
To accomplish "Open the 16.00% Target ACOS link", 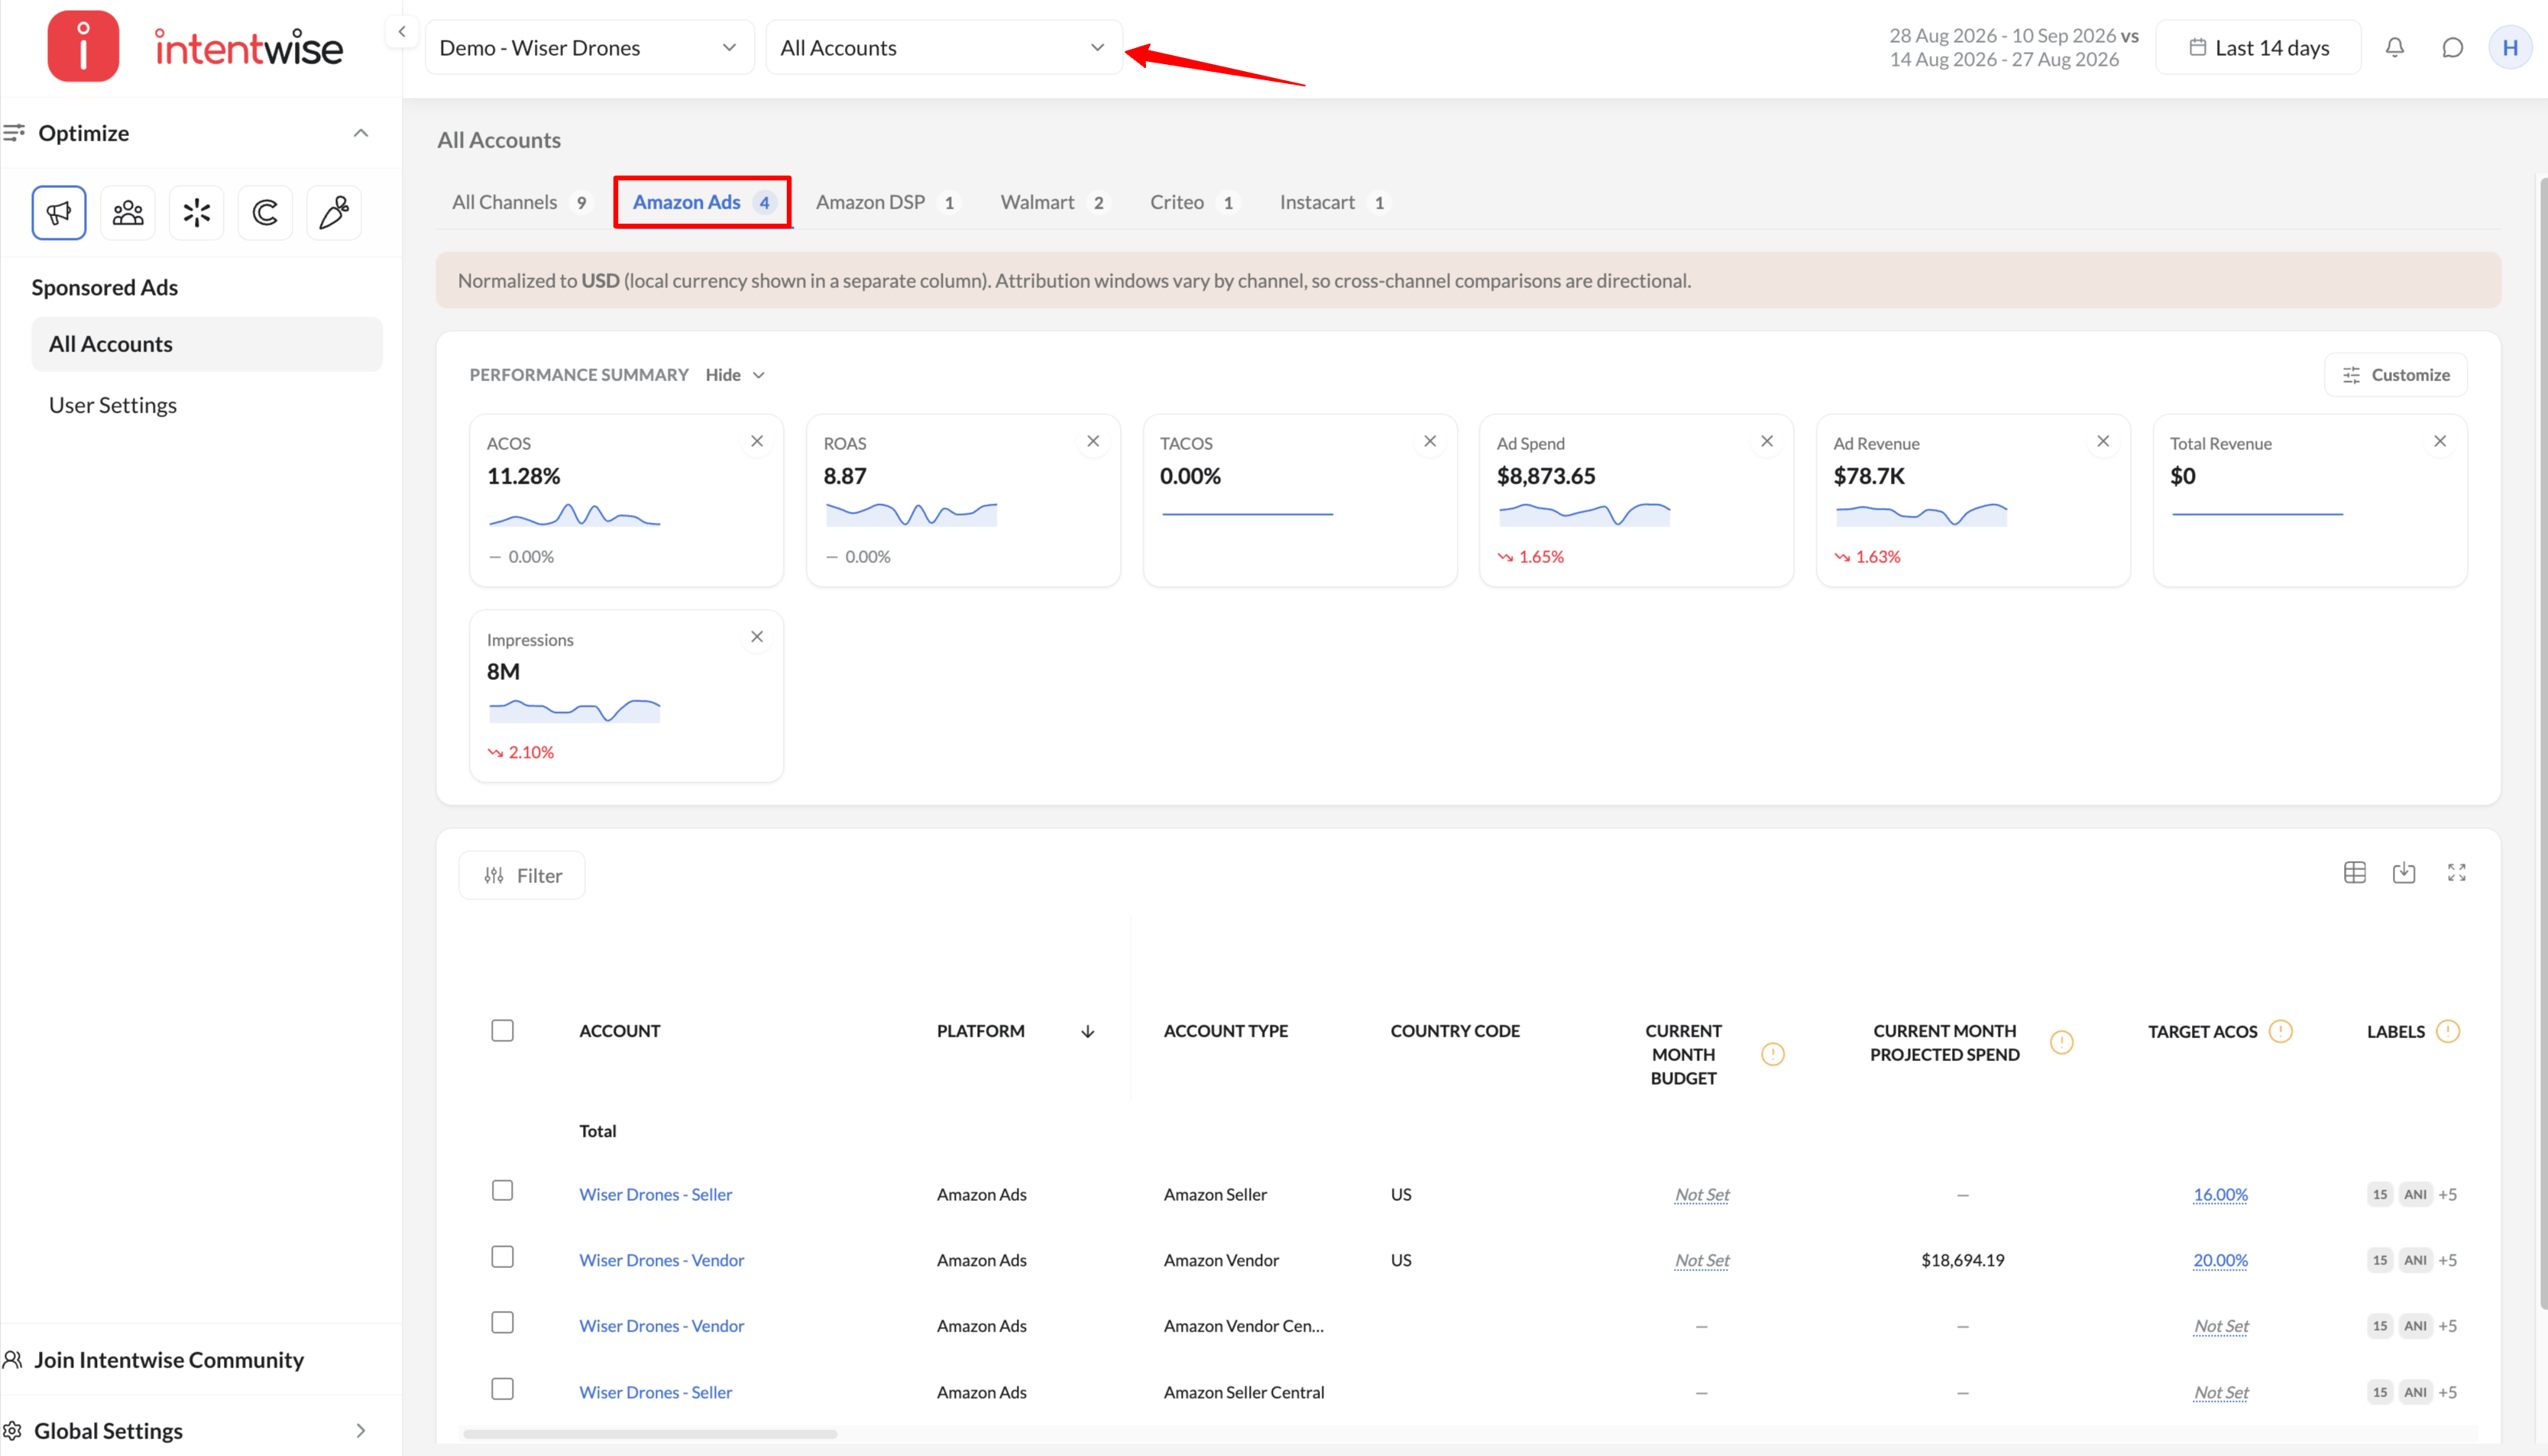I will pyautogui.click(x=2220, y=1194).
